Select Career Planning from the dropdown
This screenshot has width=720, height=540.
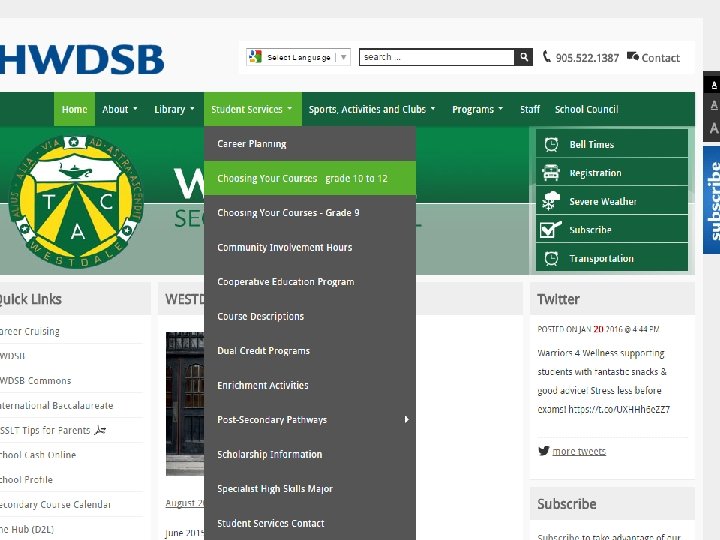(x=310, y=144)
